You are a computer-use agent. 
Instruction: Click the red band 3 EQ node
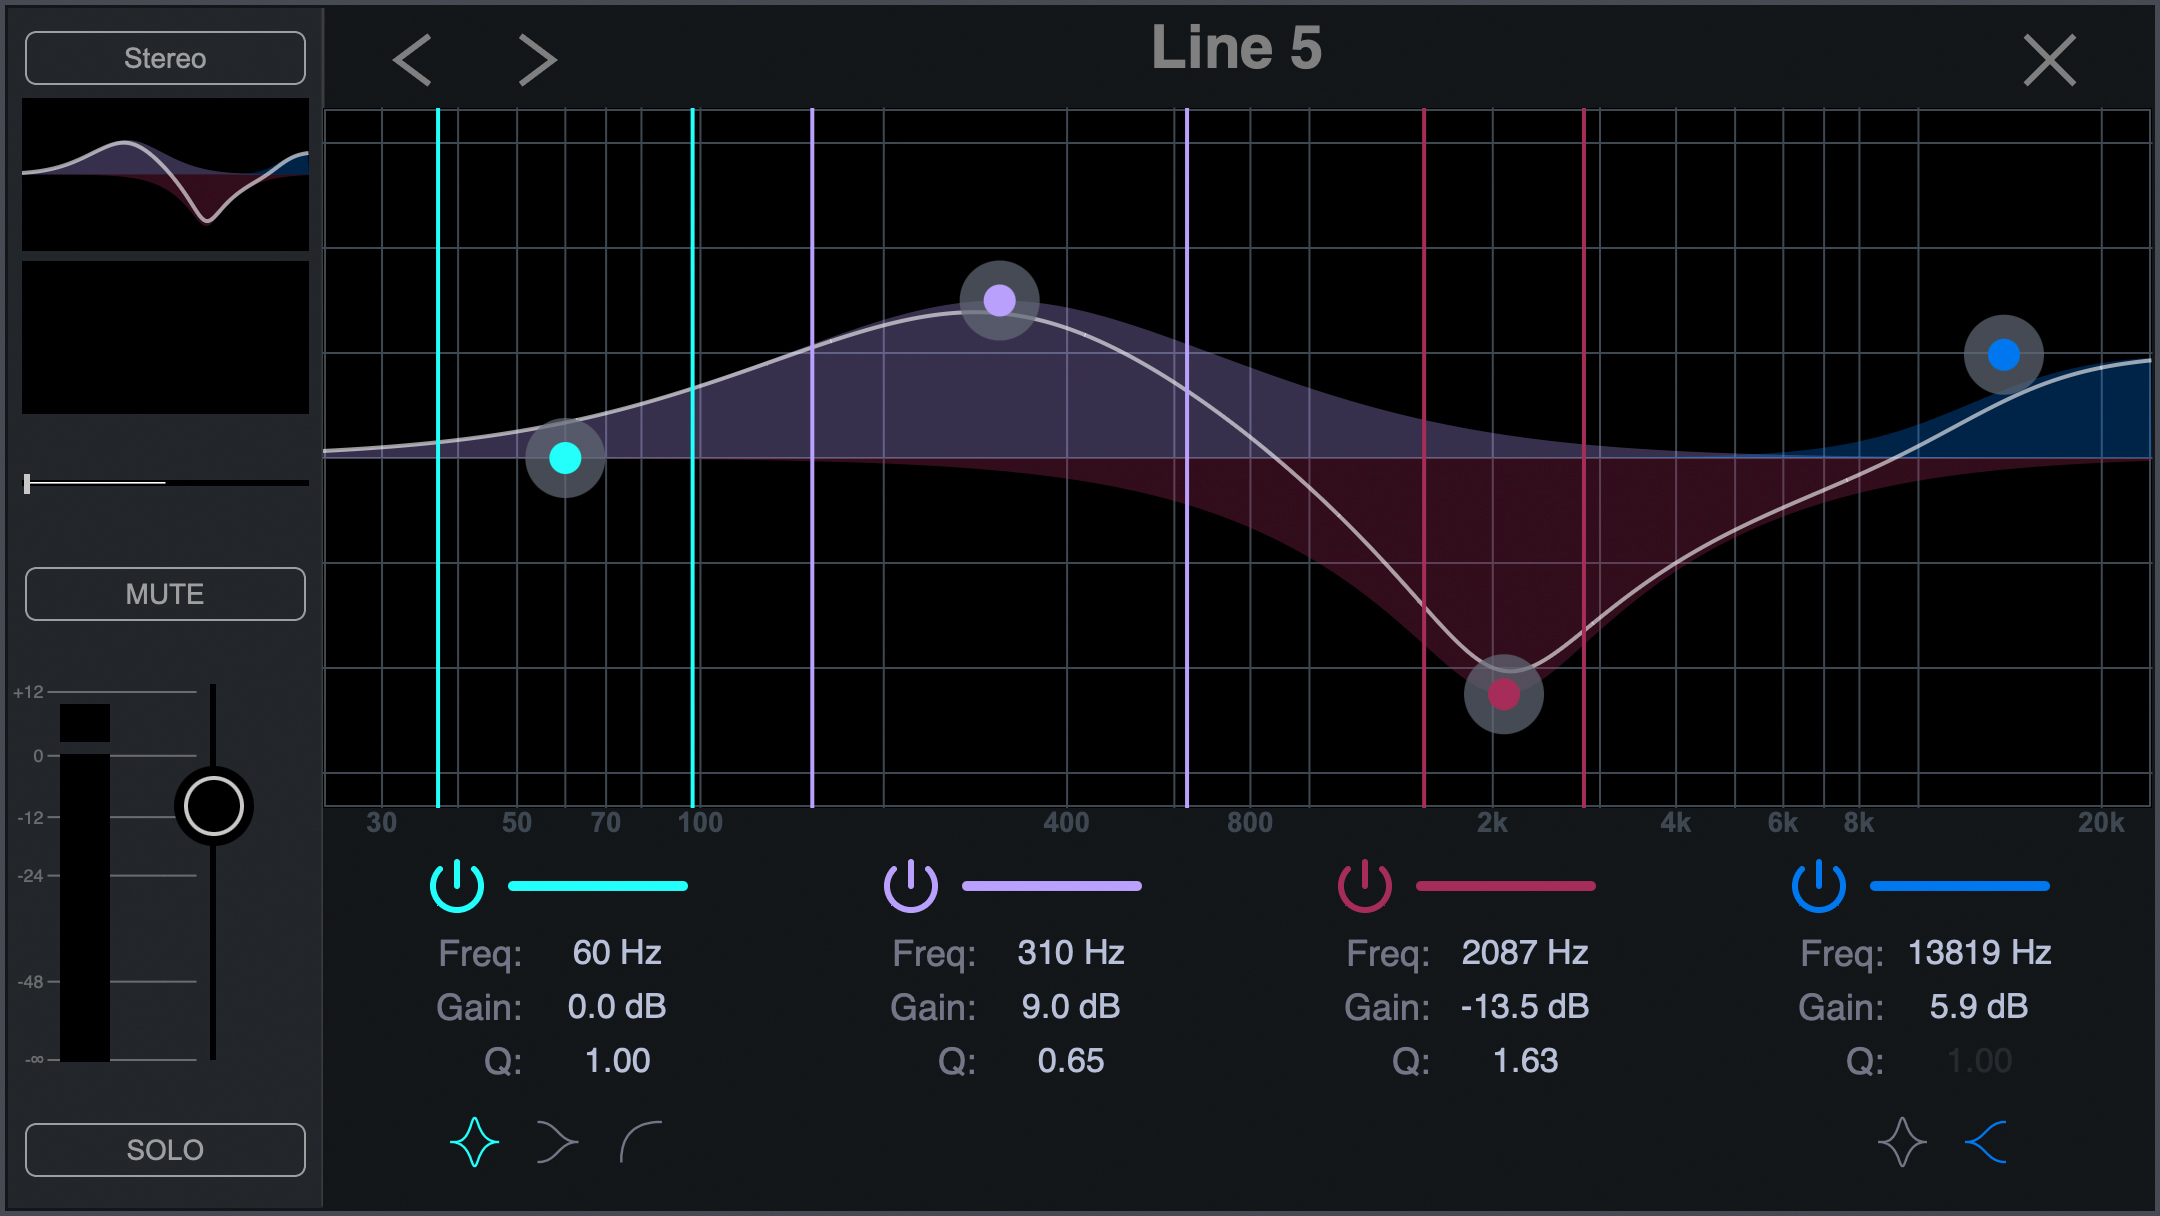[x=1504, y=694]
